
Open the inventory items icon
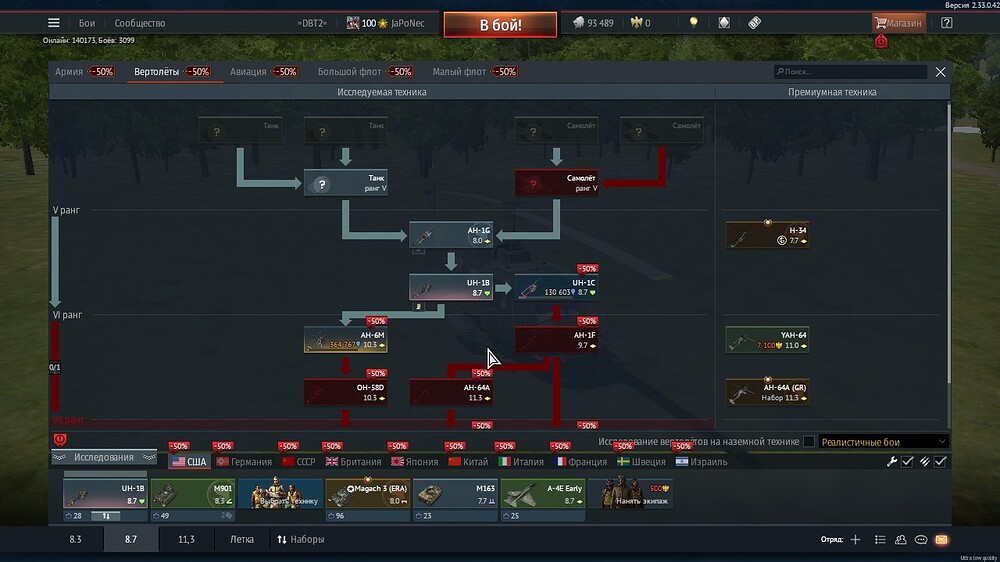point(754,23)
